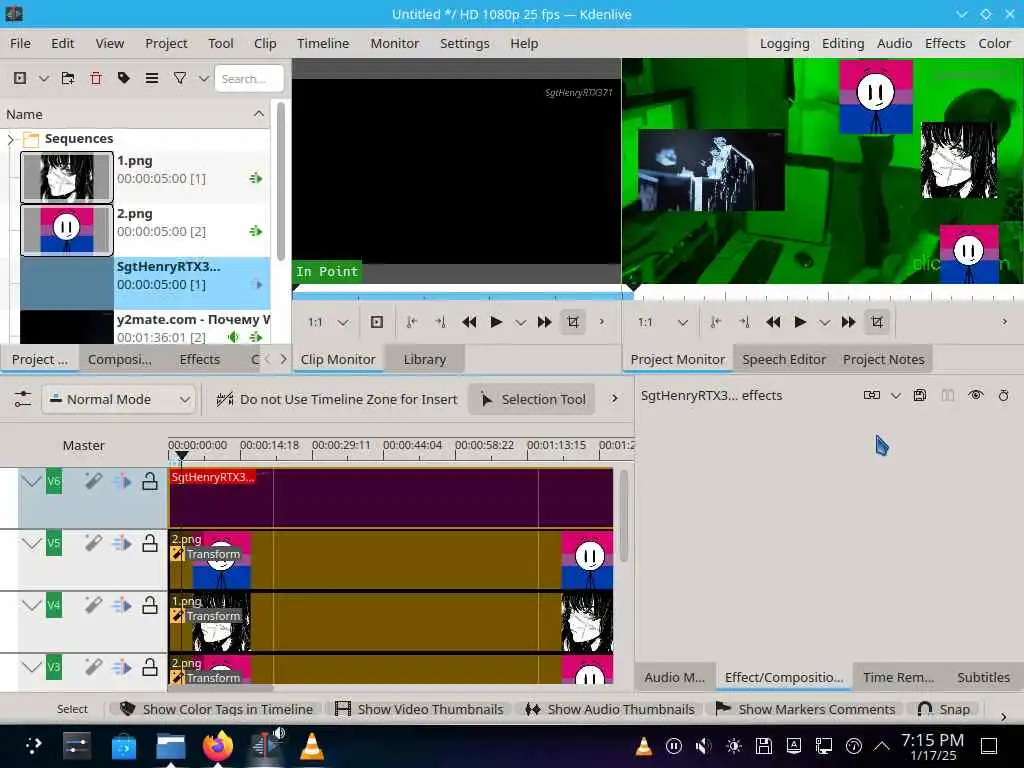Click the Project Monitor timeline ruler
1024x768 pixels.
823,293
